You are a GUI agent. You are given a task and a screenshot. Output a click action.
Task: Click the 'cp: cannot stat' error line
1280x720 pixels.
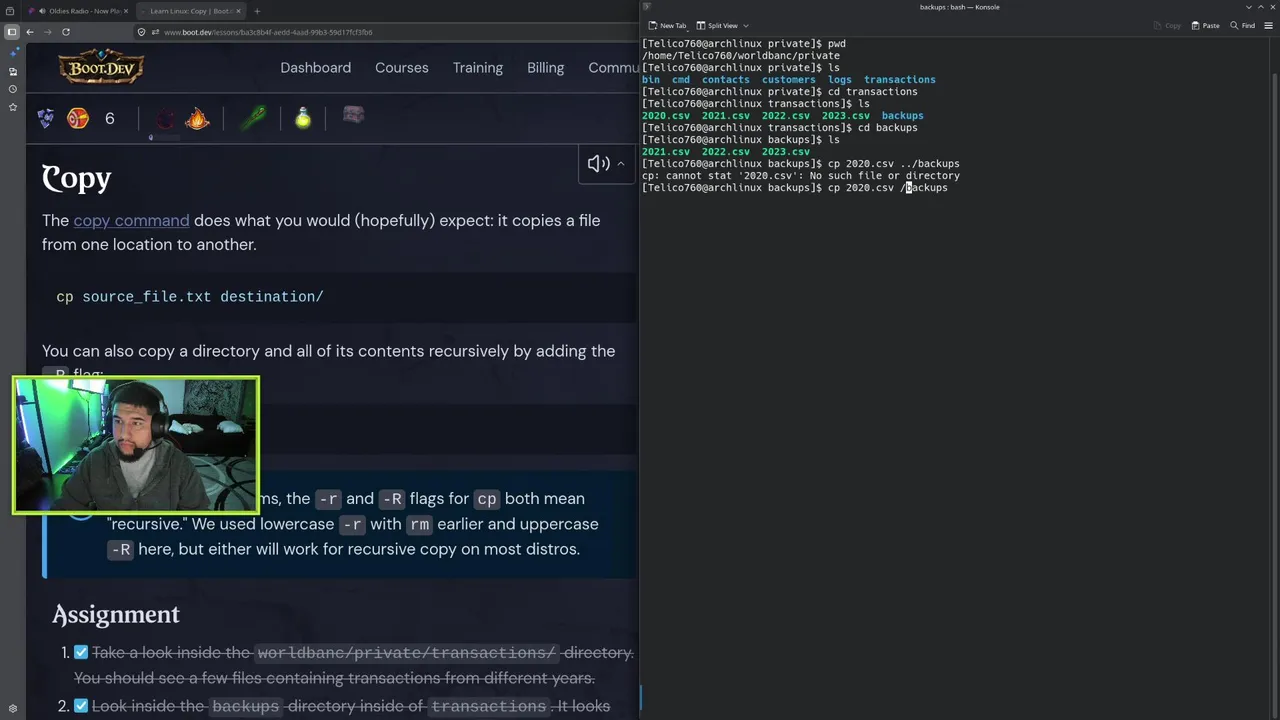[x=801, y=176]
